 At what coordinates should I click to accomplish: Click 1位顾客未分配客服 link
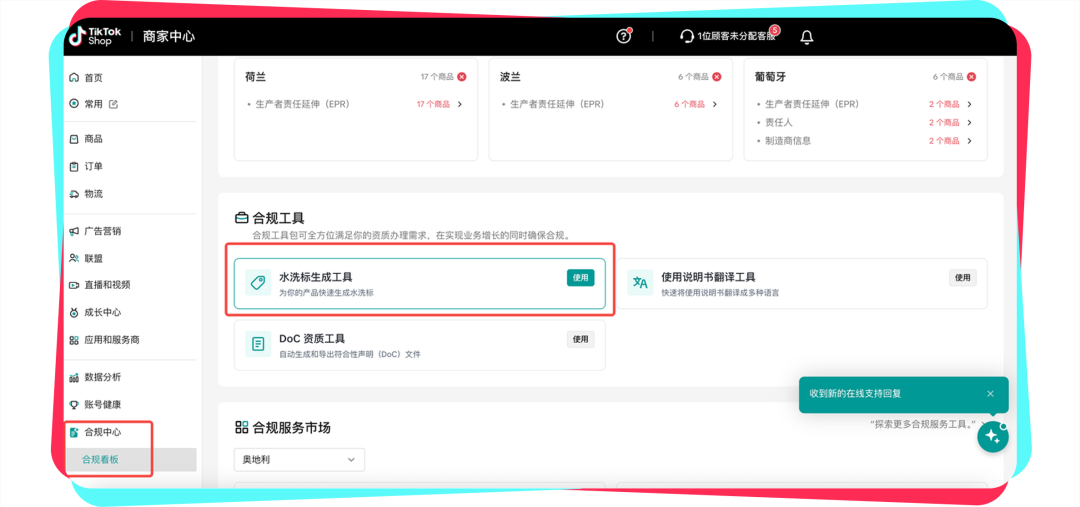pyautogui.click(x=736, y=37)
